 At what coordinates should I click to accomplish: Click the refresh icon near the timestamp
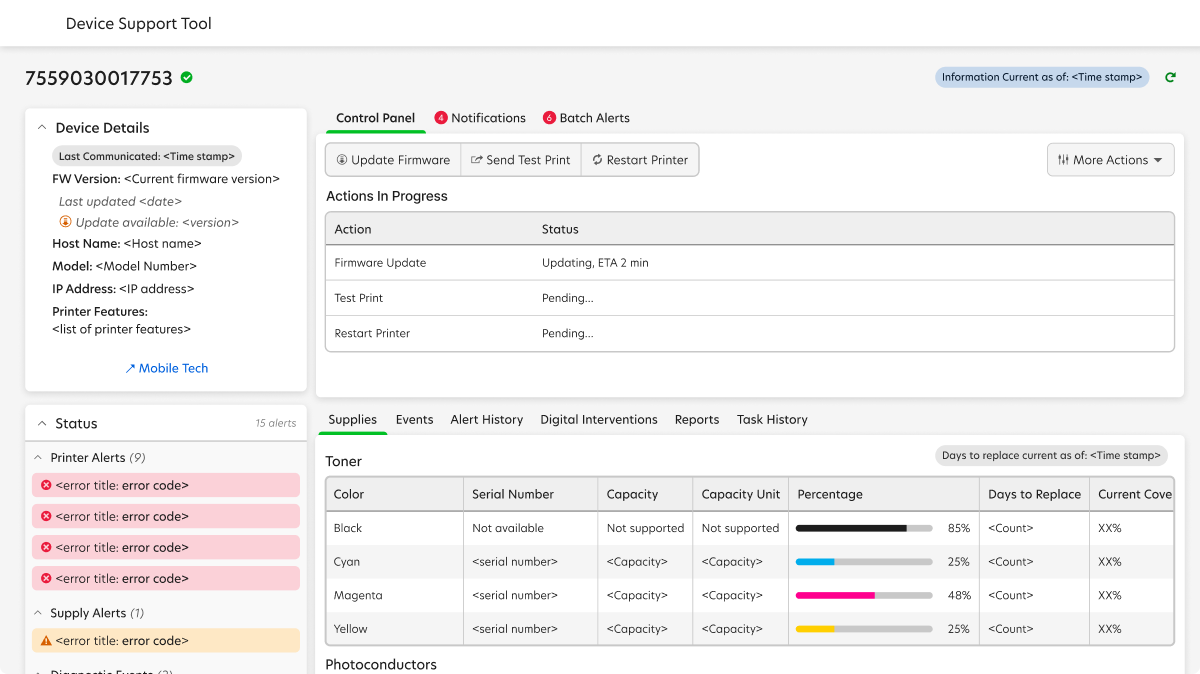click(1170, 77)
